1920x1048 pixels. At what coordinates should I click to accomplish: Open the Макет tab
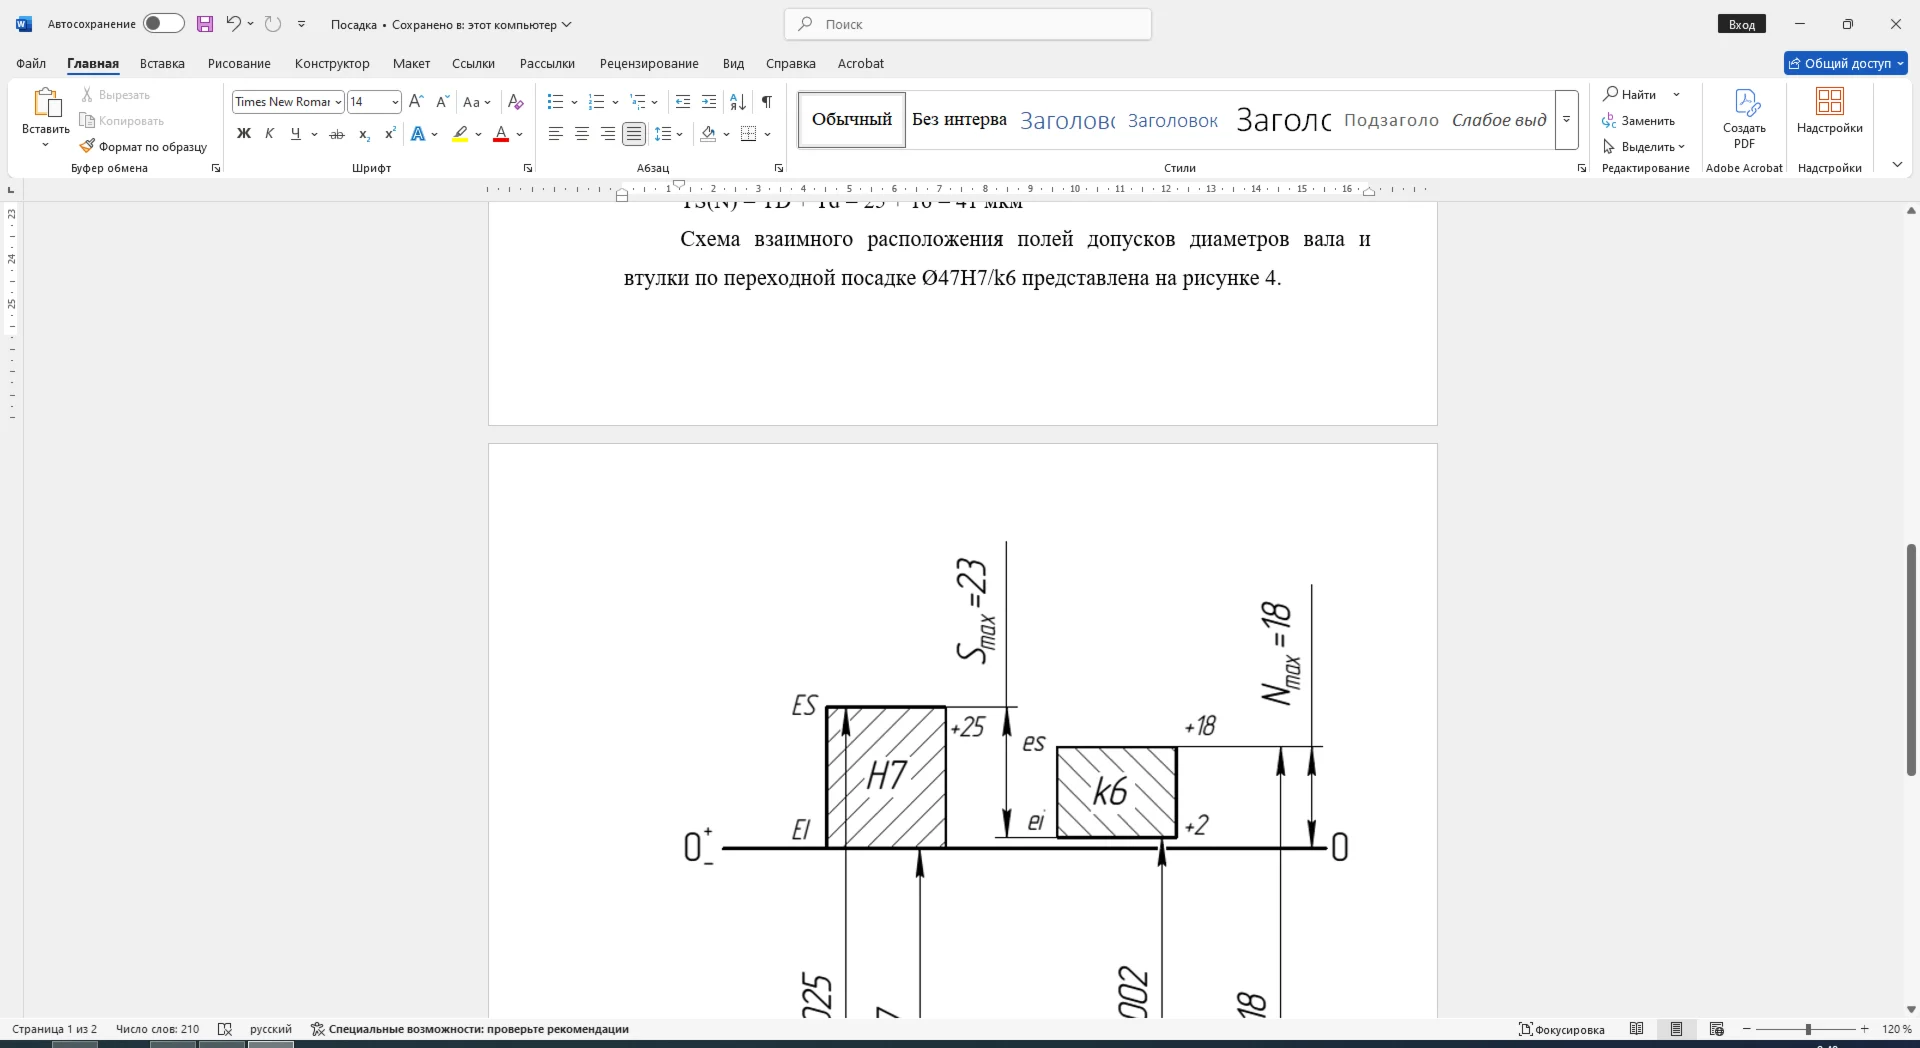pyautogui.click(x=411, y=63)
